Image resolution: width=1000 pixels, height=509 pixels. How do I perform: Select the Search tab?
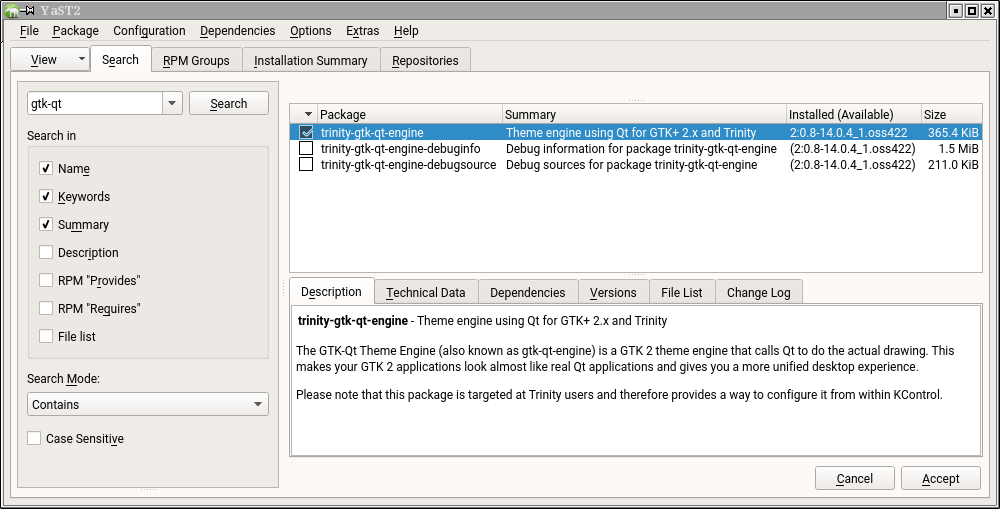(x=121, y=59)
